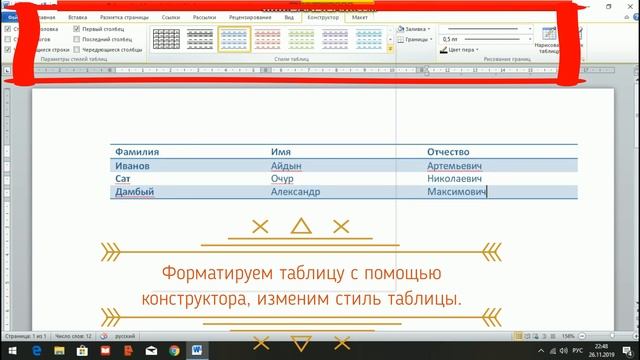The image size is (640, 360).
Task: Open Word help with question mark icon
Action: [636, 17]
